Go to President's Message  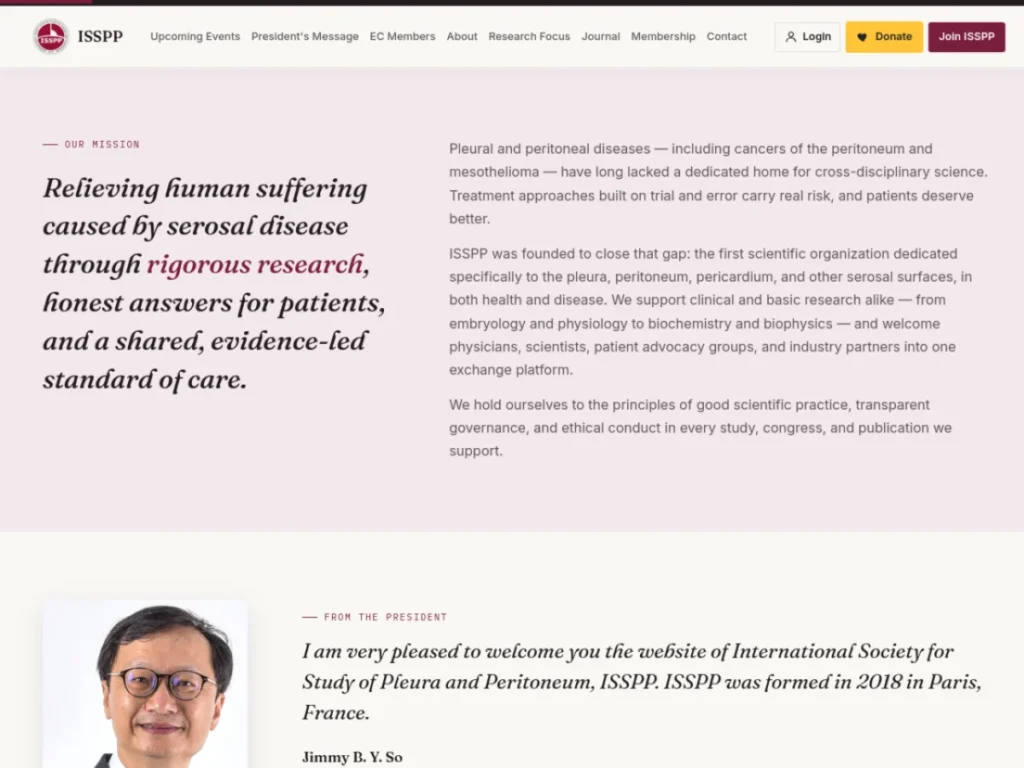pos(305,37)
